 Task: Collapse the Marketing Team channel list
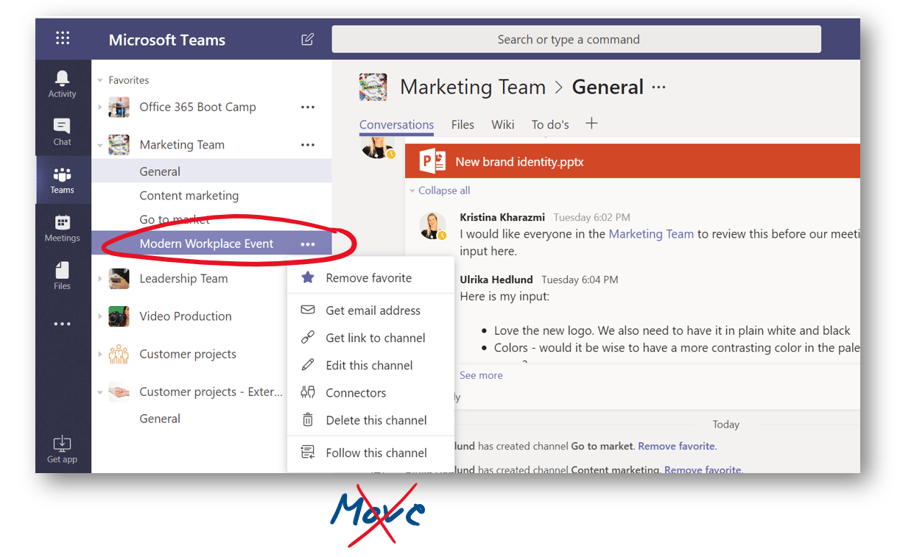pos(100,145)
